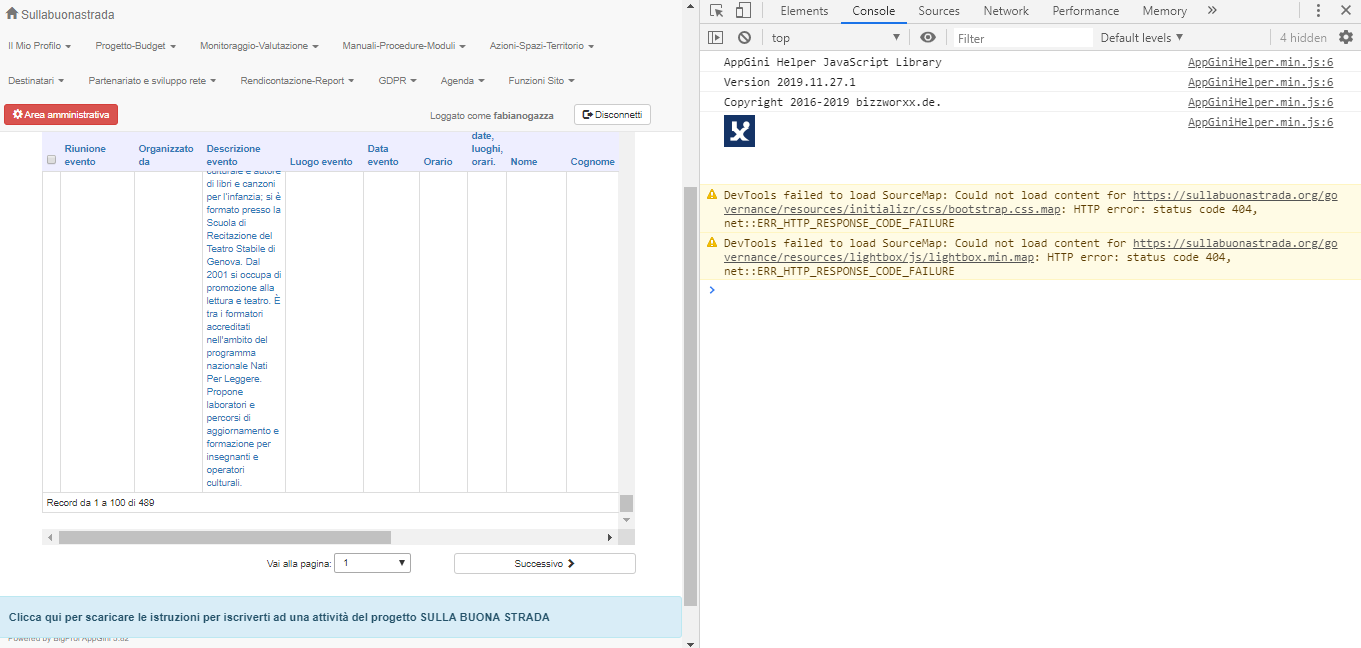Viewport: 1361px width, 648px height.
Task: Open the Default levels dropdown
Action: pos(1142,38)
